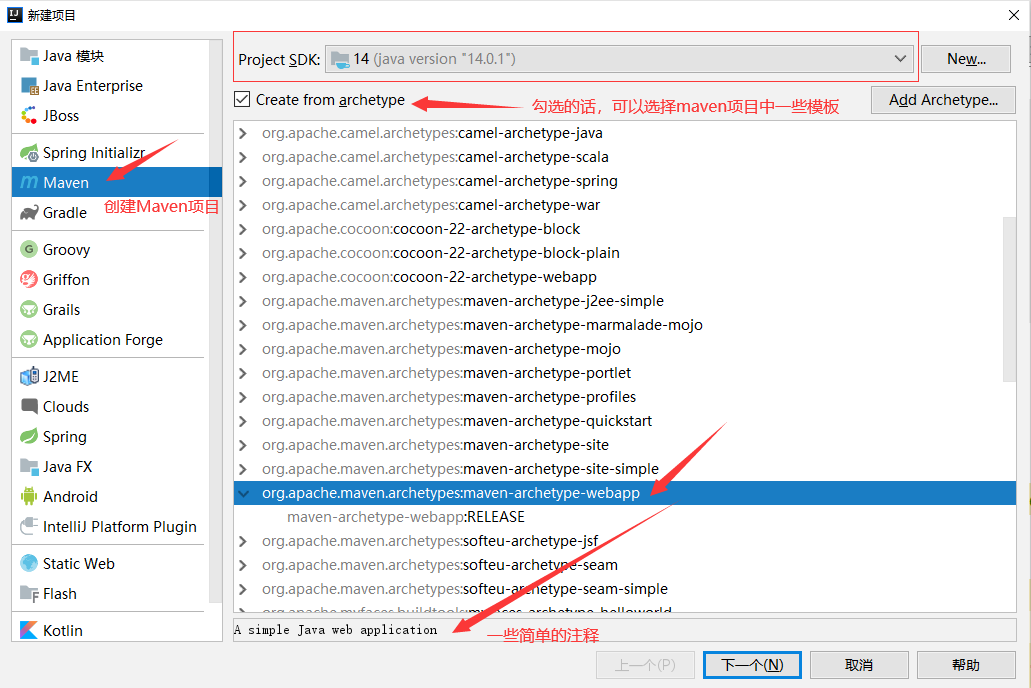This screenshot has height=688, width=1031.
Task: Select maven-archetype-profiles row
Action: (x=625, y=397)
